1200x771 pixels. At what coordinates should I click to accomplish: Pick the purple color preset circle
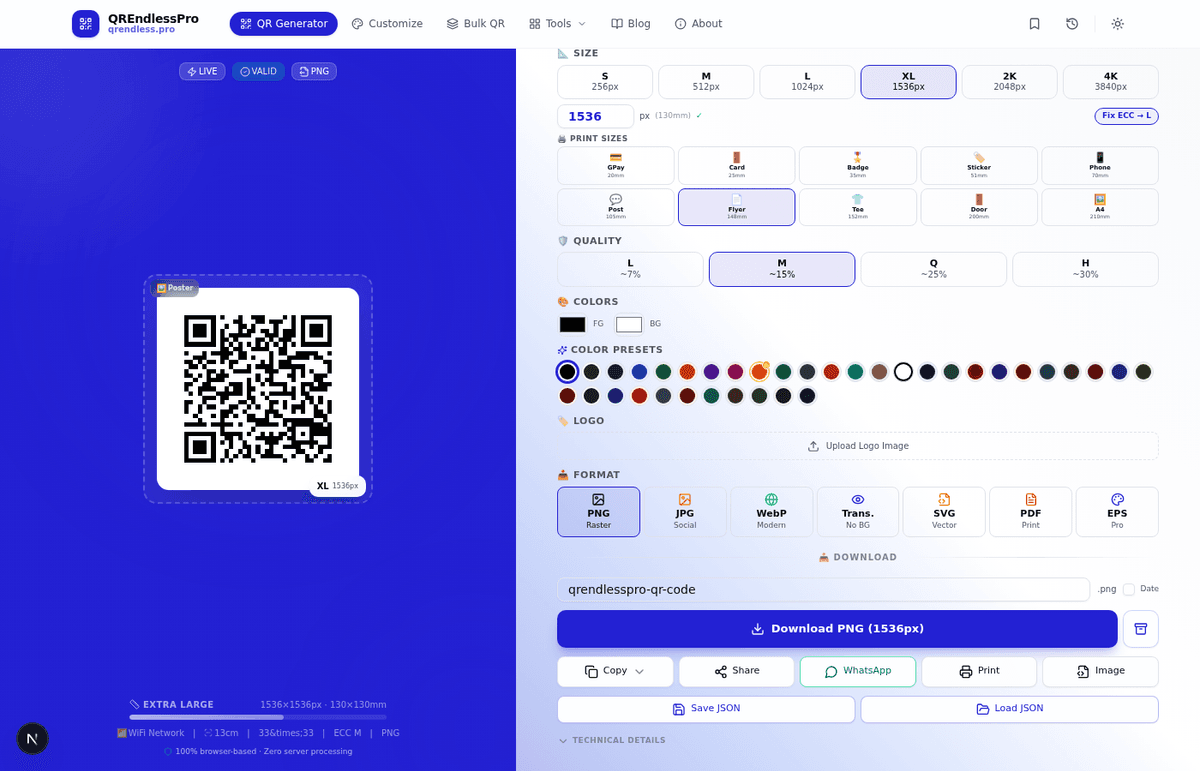click(711, 372)
